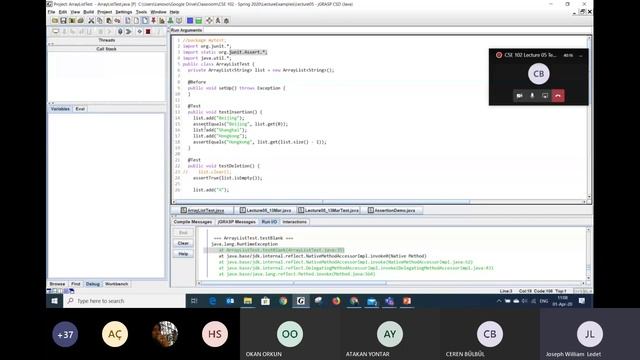Viewport: 640px width, 360px height.
Task: Click the editor horizontal scrollbar
Action: pyautogui.click(x=380, y=202)
